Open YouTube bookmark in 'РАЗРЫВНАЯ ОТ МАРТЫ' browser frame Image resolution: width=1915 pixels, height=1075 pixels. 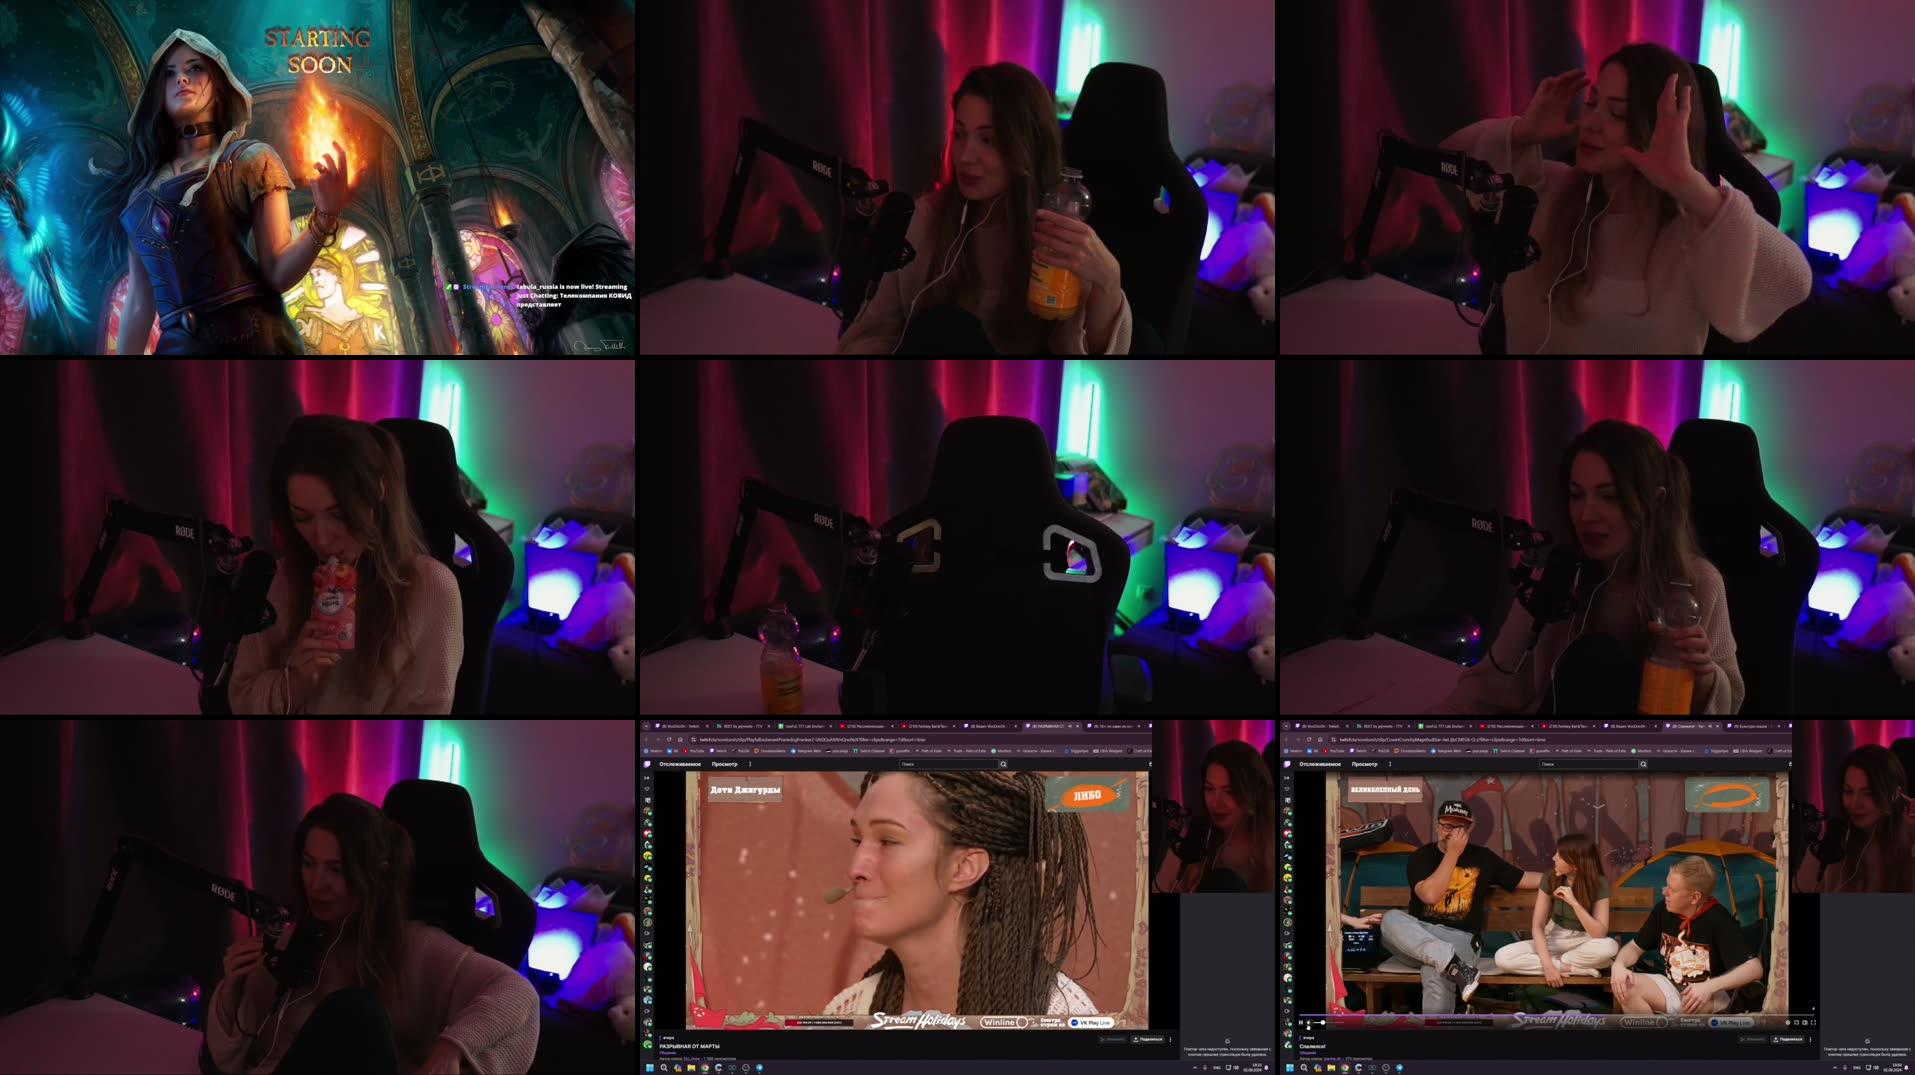click(694, 751)
